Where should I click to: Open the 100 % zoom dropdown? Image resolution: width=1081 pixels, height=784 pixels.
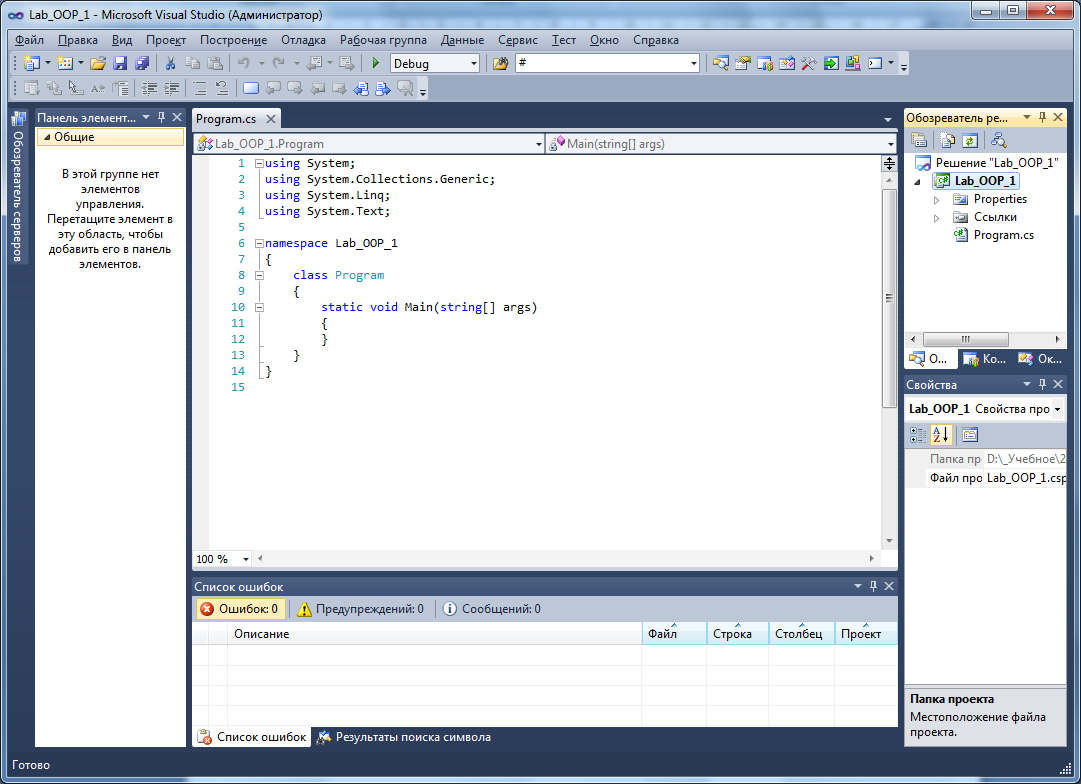[x=246, y=559]
